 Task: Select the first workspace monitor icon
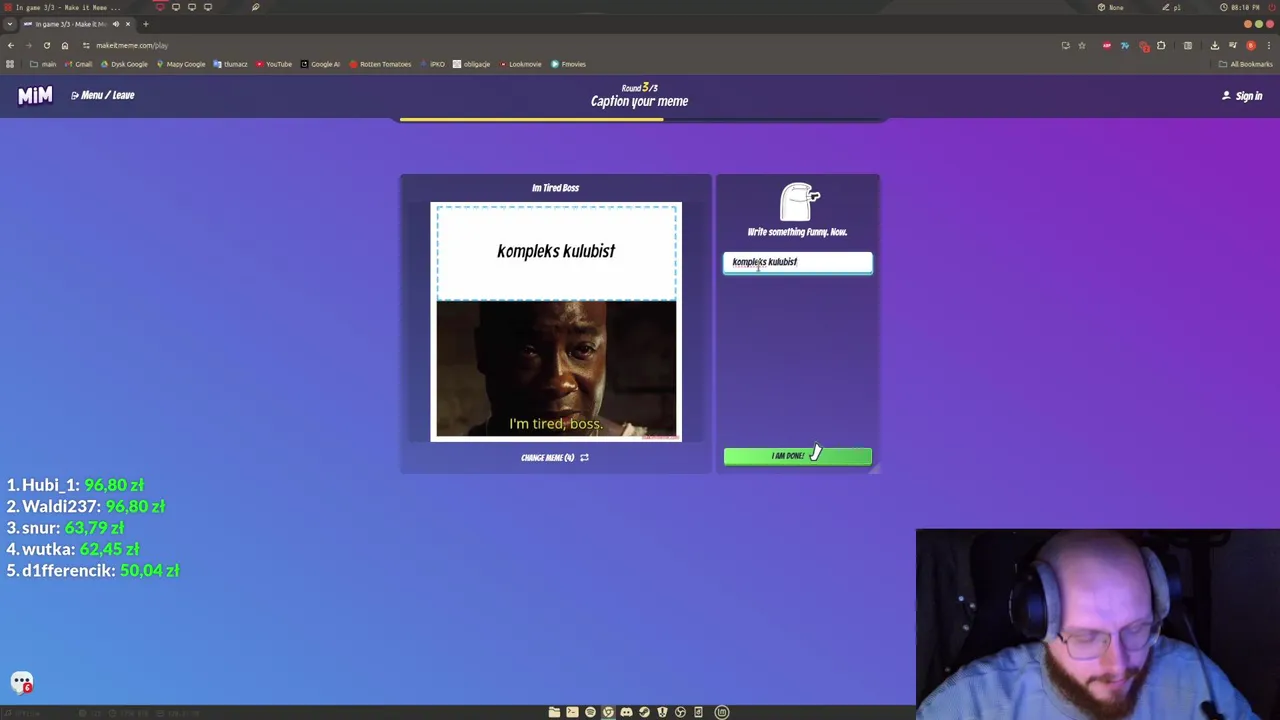tap(160, 7)
